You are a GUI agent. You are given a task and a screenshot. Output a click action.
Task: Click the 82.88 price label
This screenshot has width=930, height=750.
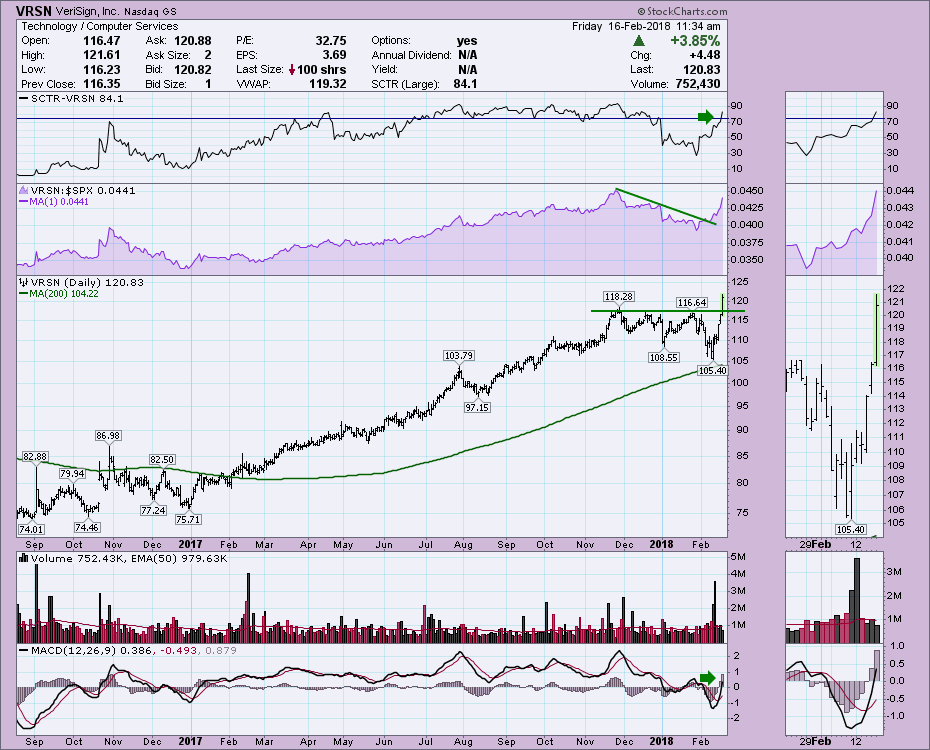[34, 457]
